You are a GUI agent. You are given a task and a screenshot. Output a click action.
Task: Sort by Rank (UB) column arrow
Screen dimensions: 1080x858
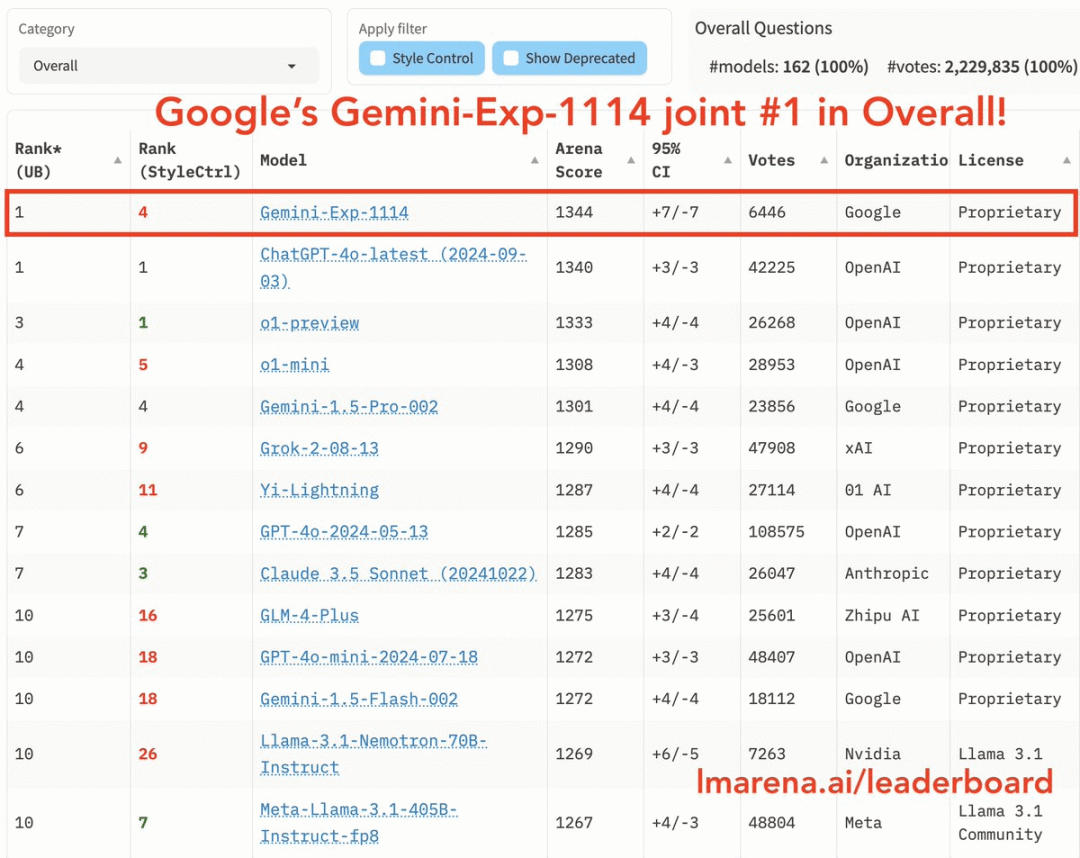tap(118, 160)
